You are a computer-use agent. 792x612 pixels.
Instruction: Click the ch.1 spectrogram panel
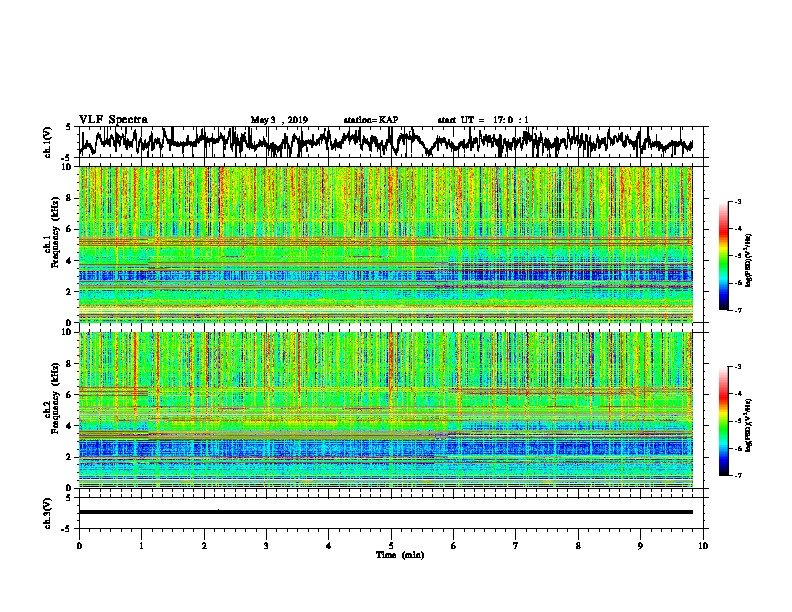point(386,244)
